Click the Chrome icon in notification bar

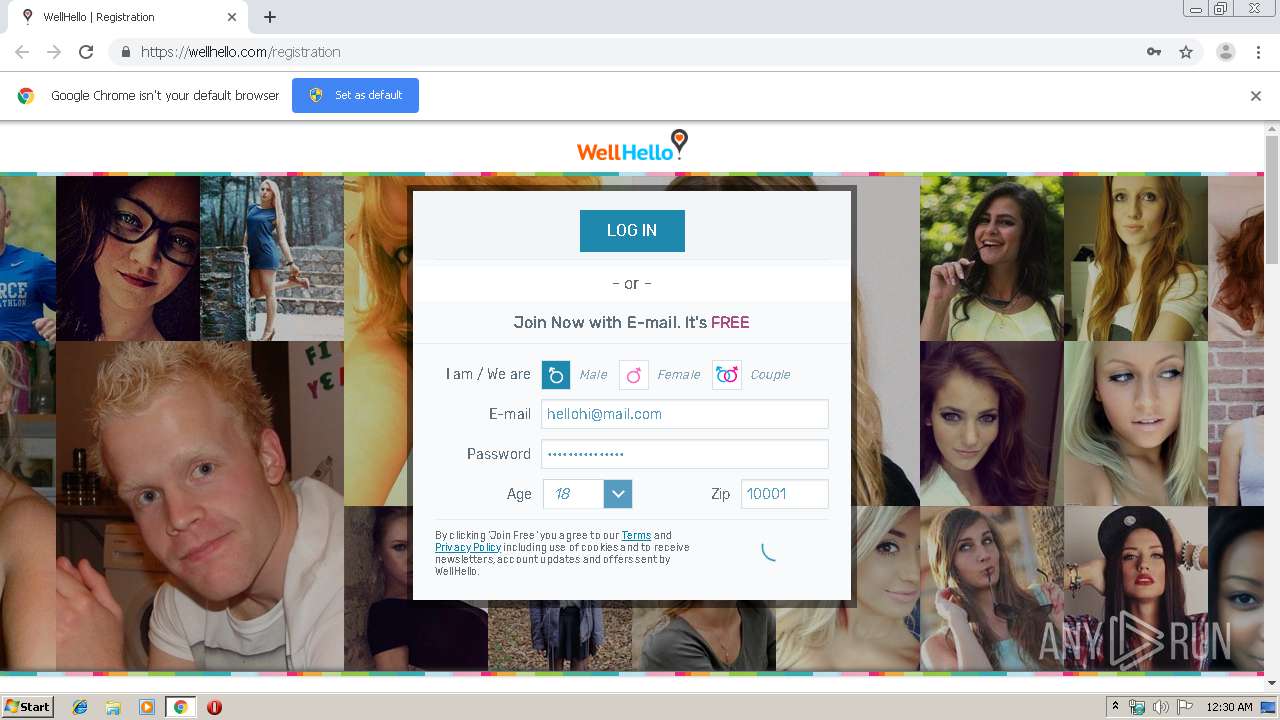pyautogui.click(x=26, y=96)
